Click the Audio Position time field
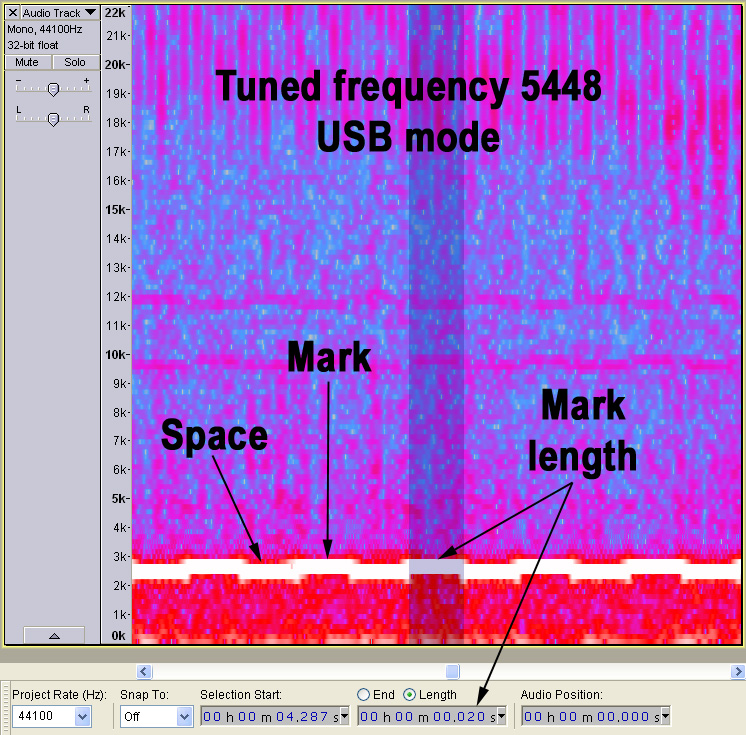 point(591,716)
